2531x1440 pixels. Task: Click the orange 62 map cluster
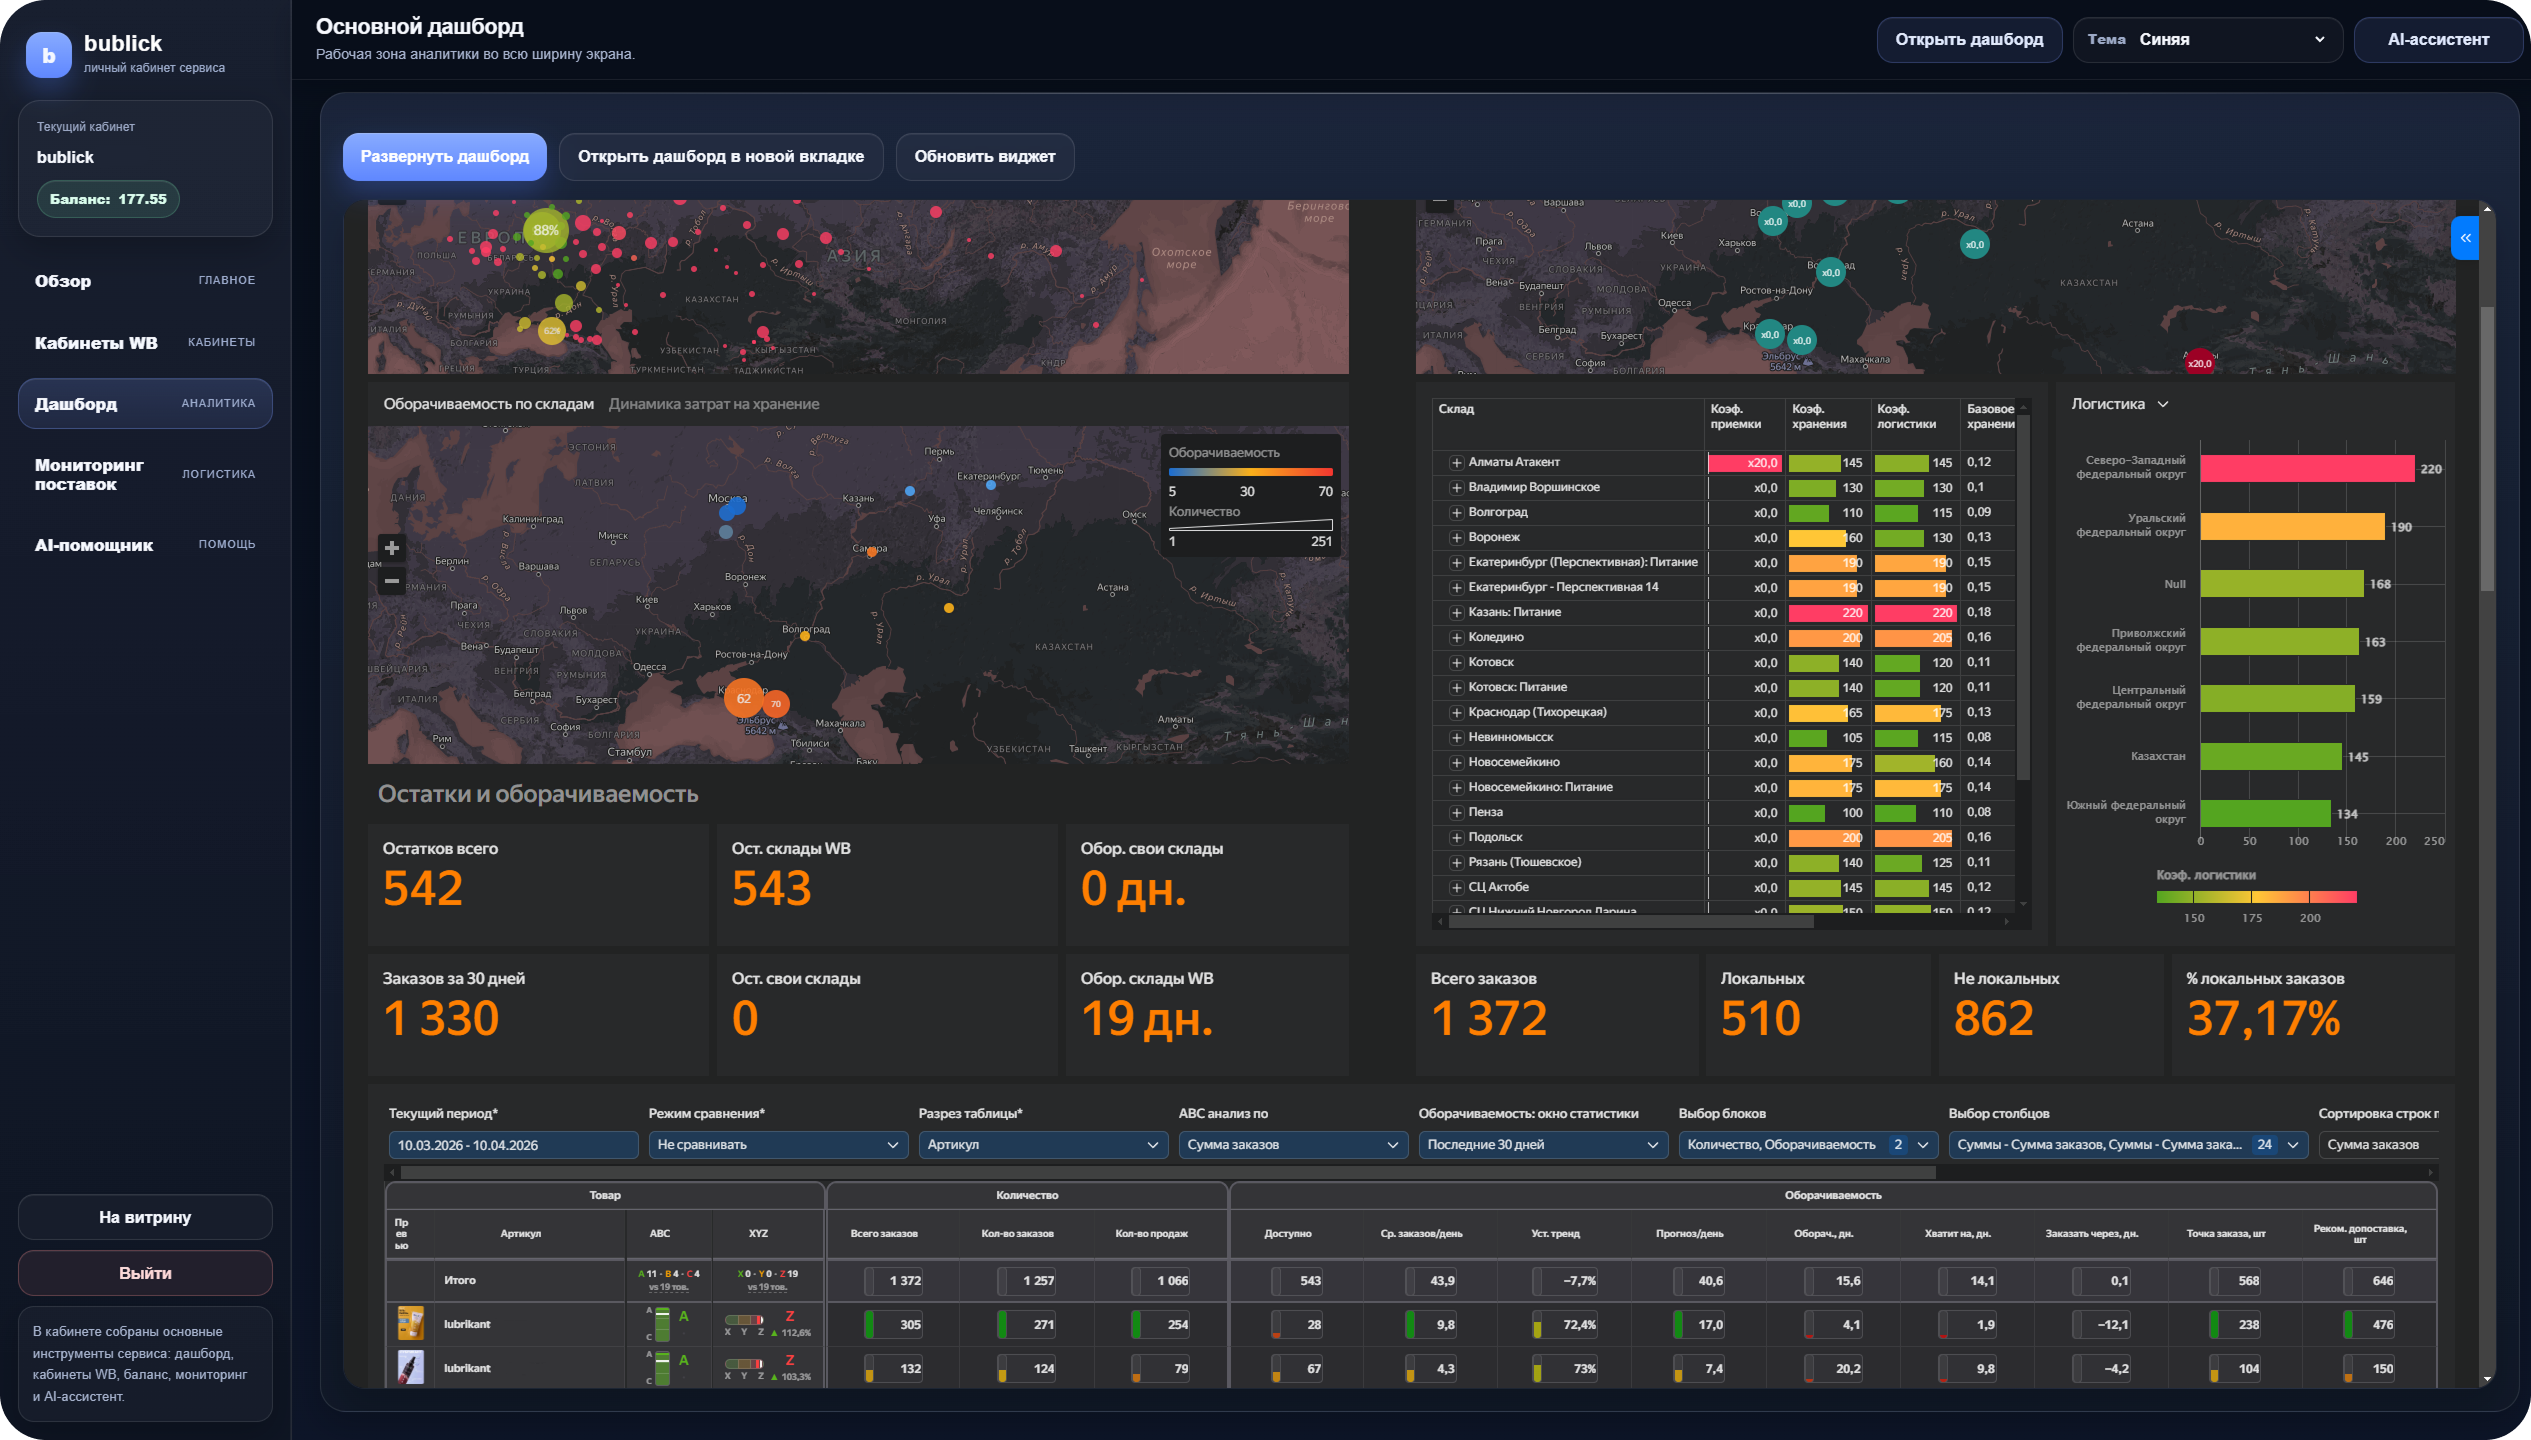[743, 699]
